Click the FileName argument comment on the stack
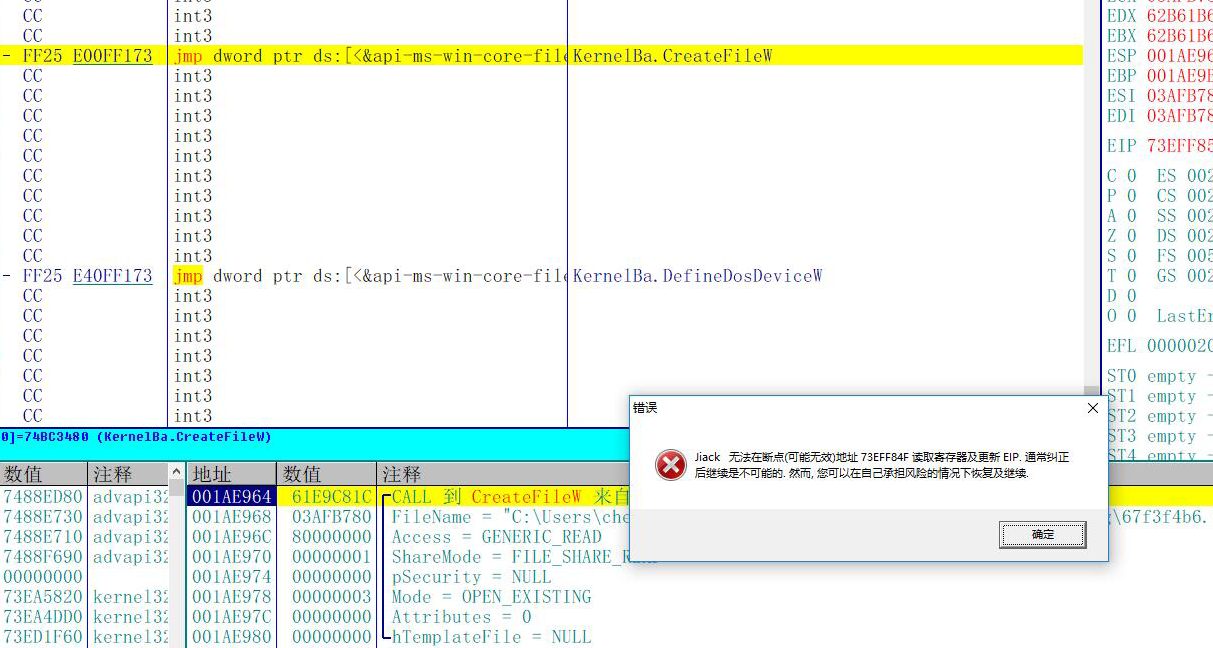This screenshot has height=648, width=1213. [x=510, y=517]
